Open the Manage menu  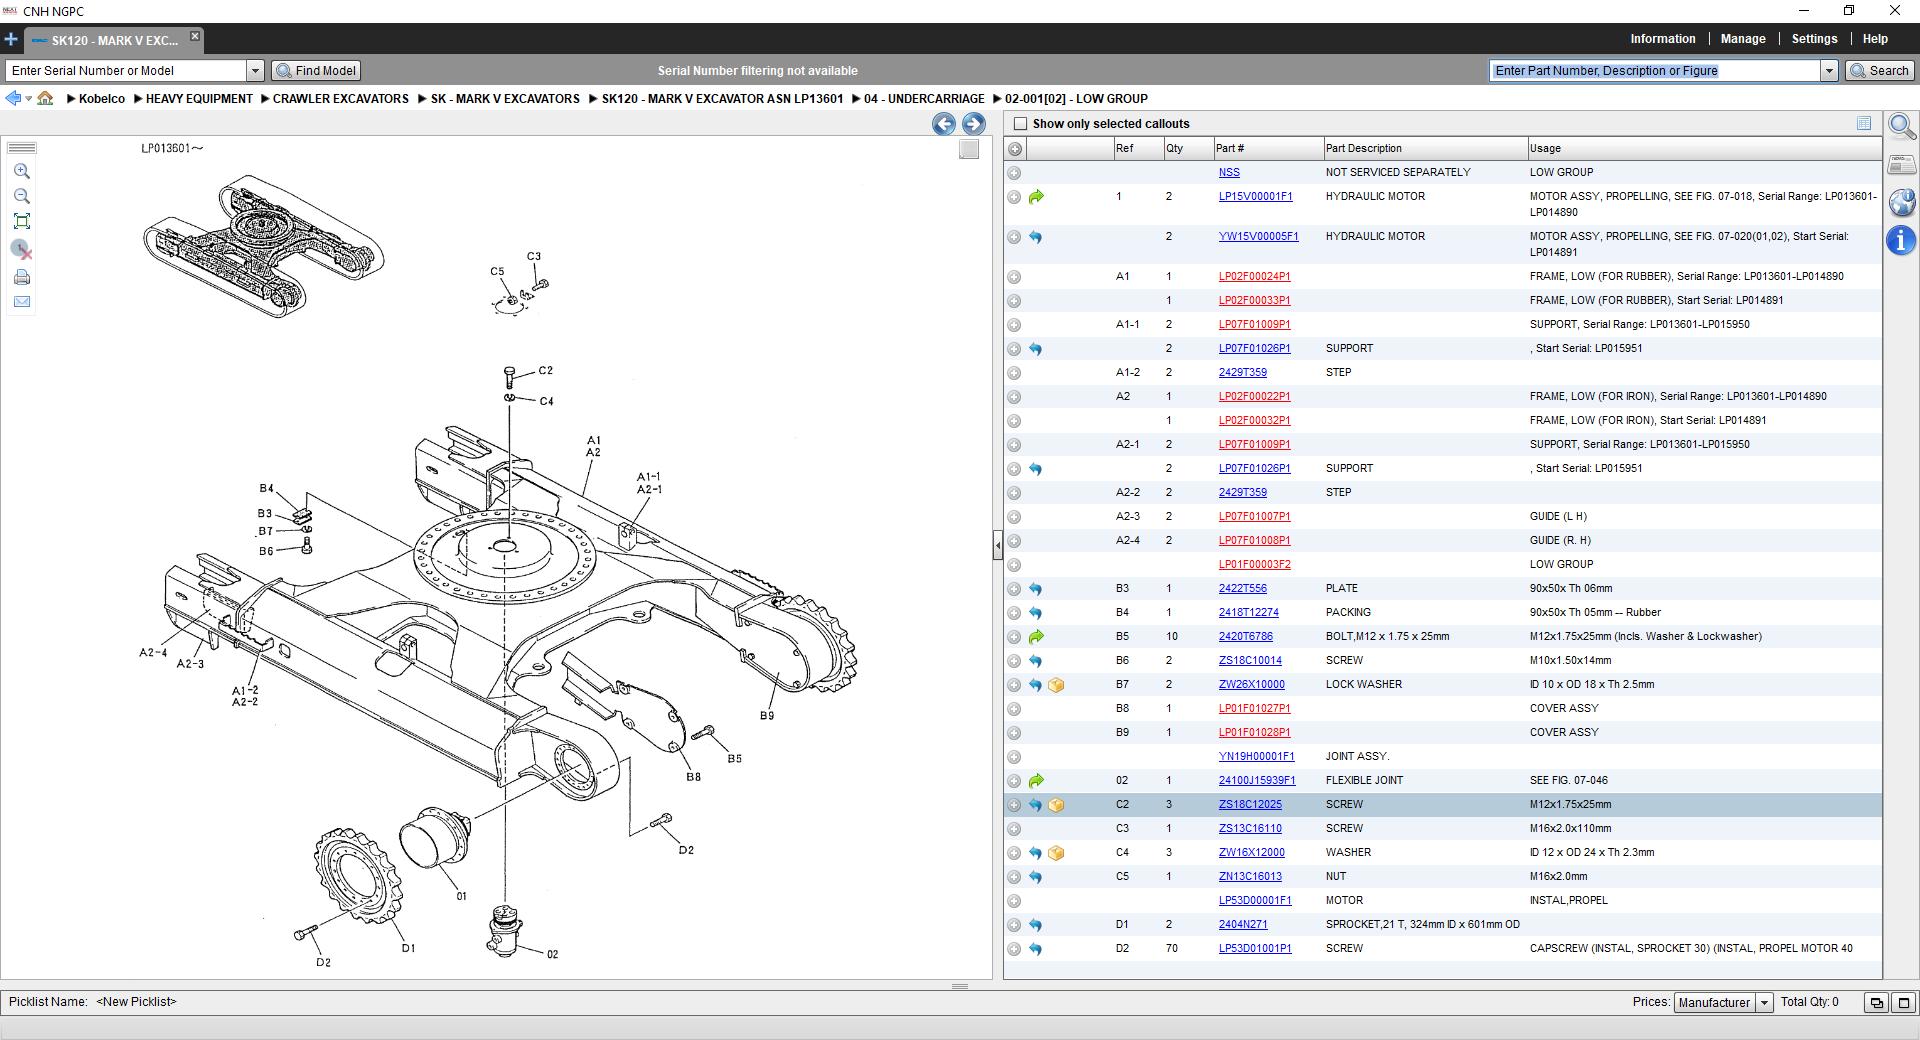tap(1743, 39)
